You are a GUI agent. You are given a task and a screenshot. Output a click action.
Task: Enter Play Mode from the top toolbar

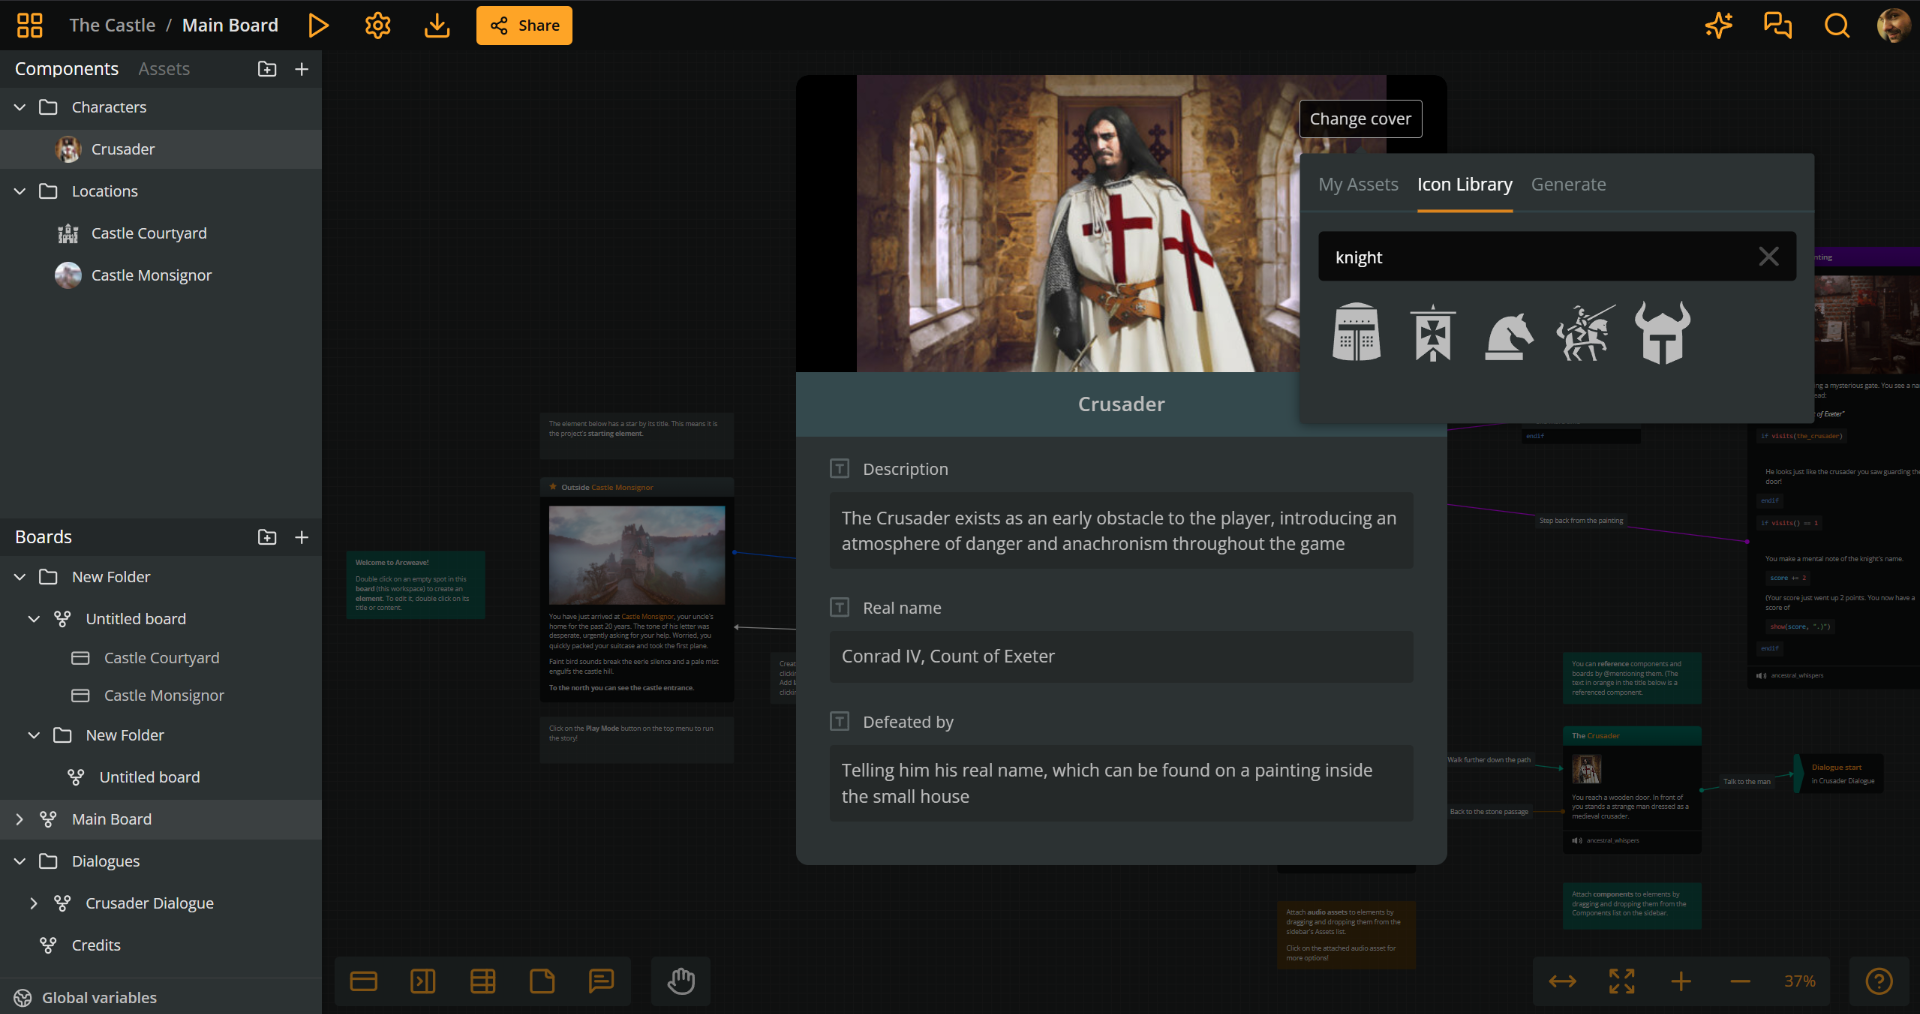318,25
